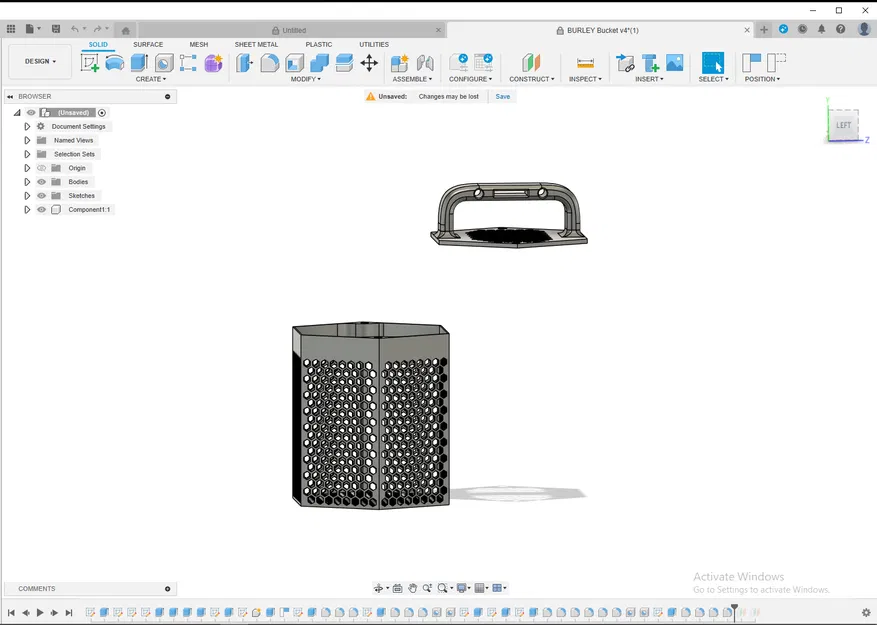Expand Selection Sets folder
877x625 pixels.
point(27,154)
